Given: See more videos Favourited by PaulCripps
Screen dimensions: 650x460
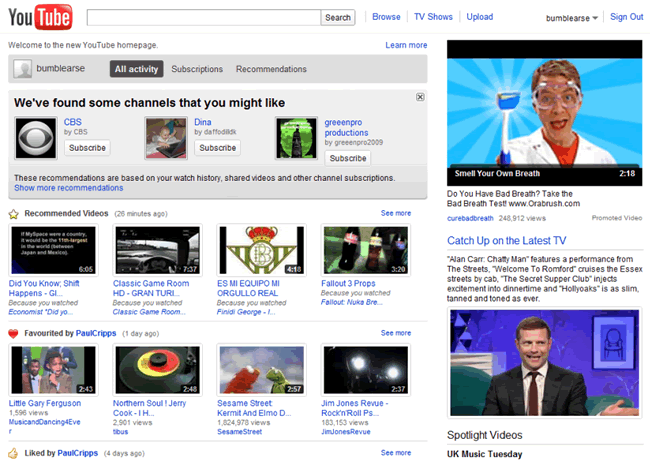Looking at the screenshot, I should [396, 333].
